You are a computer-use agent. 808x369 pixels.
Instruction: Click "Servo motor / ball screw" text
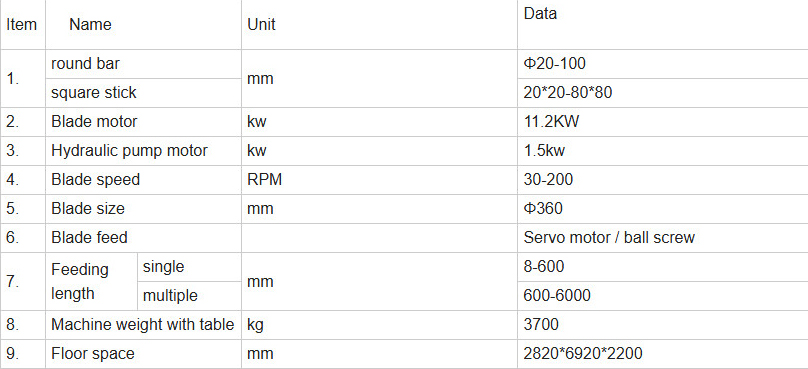[x=609, y=238]
